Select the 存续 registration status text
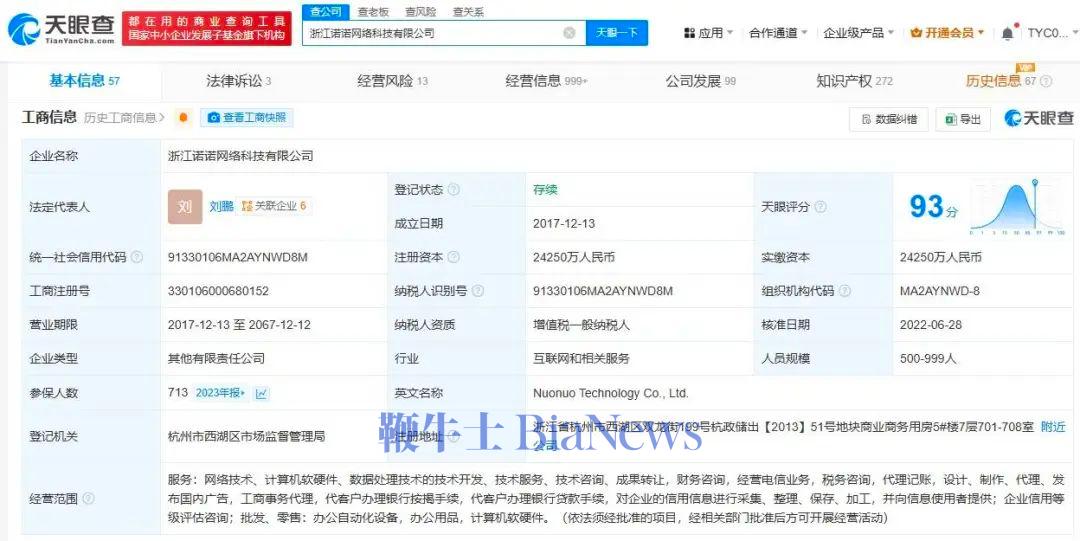1080x541 pixels. pos(546,190)
